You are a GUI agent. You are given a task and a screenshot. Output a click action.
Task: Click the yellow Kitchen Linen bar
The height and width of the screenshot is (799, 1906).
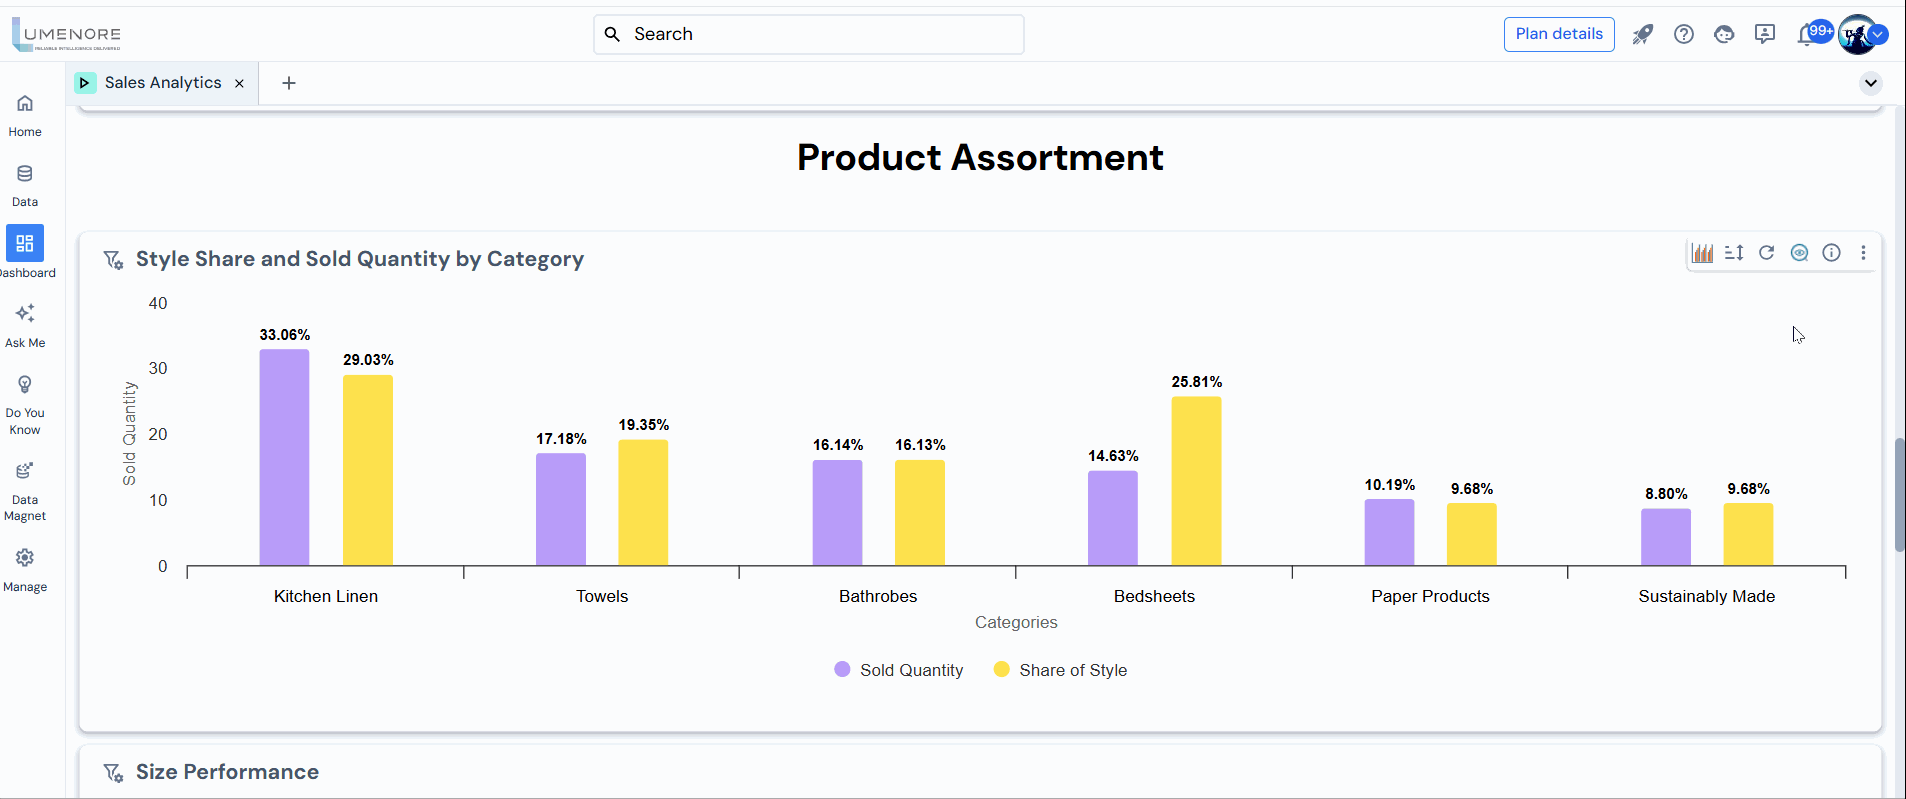(368, 470)
